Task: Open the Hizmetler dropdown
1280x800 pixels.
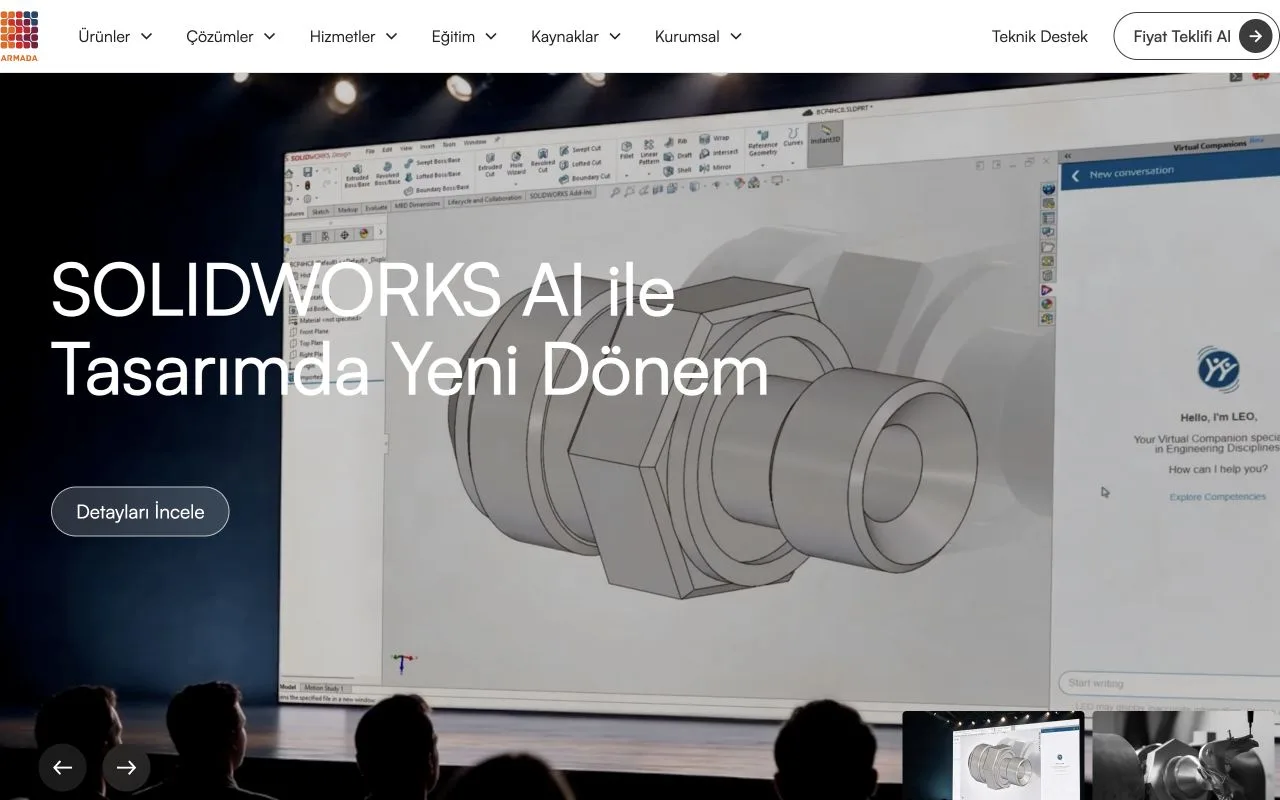Action: (x=354, y=36)
